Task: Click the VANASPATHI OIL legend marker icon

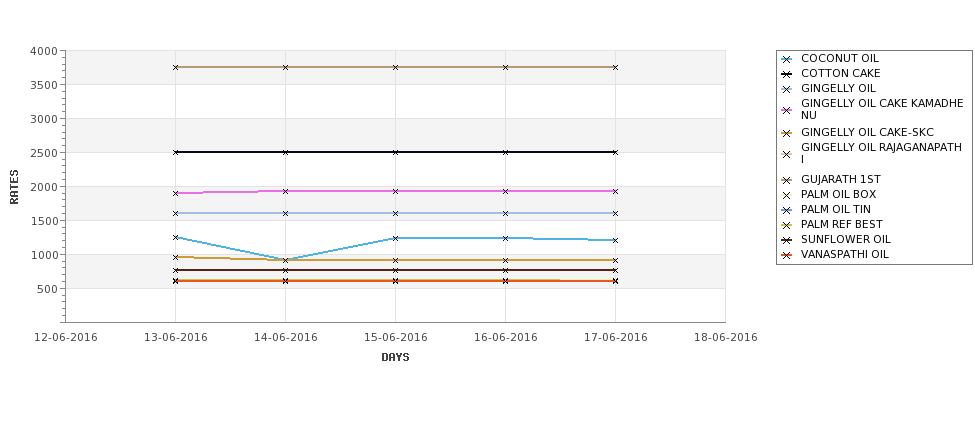Action: tap(787, 255)
